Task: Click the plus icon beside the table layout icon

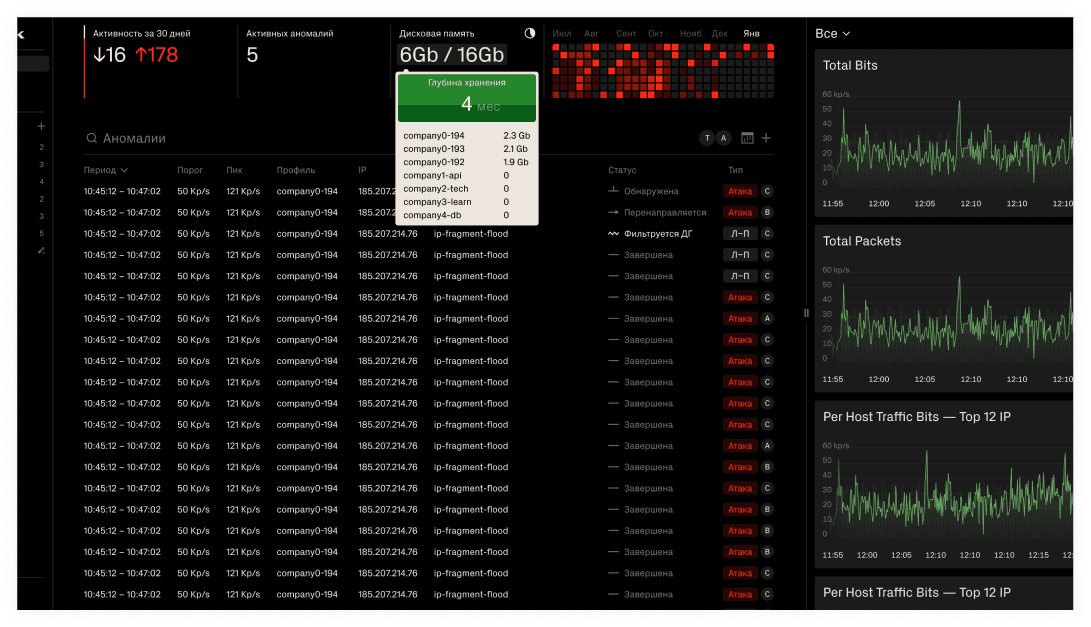Action: tap(765, 137)
